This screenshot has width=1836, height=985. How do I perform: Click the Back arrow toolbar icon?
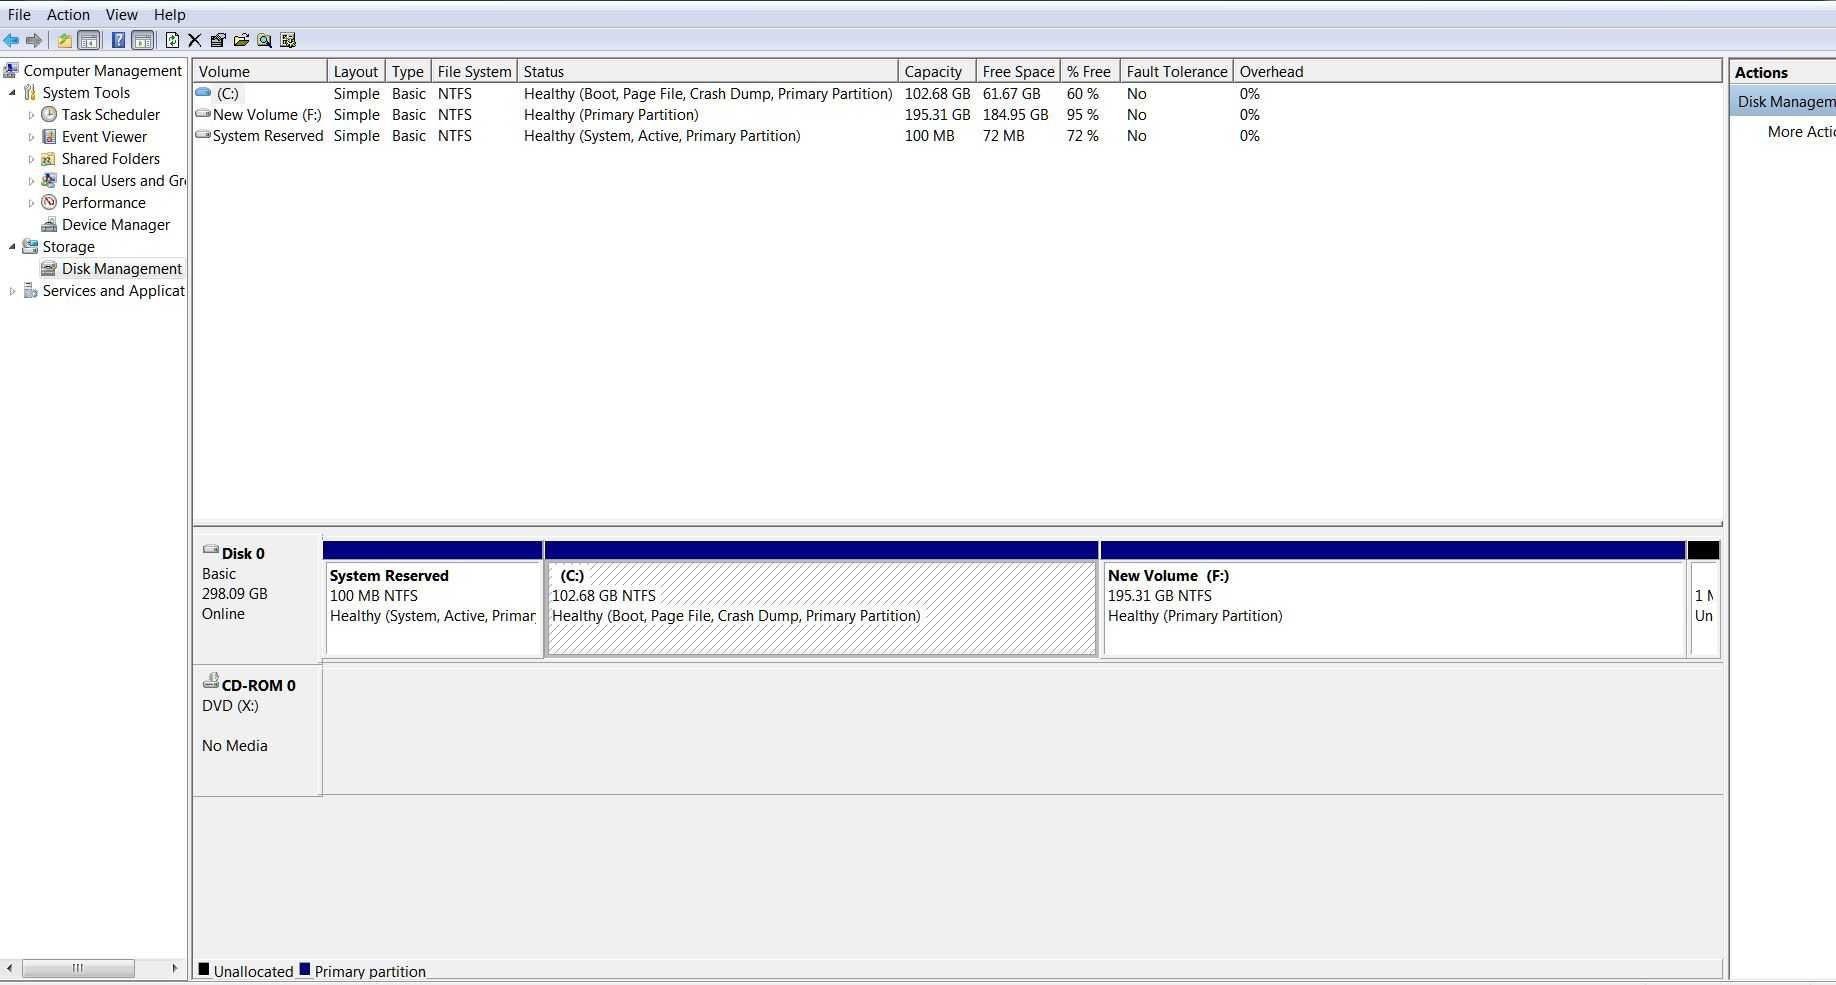pyautogui.click(x=11, y=40)
